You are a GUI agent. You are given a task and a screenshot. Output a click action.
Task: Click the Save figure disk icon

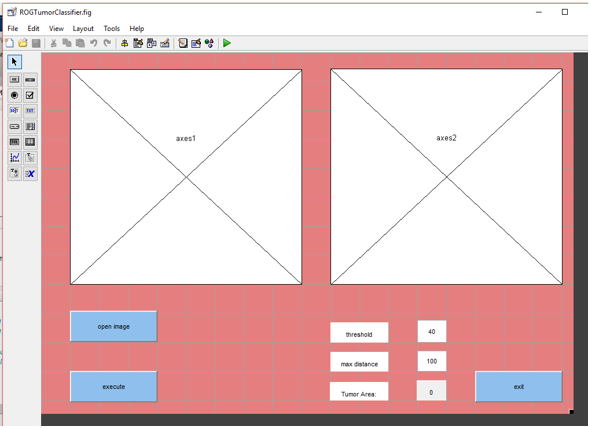pyautogui.click(x=36, y=43)
